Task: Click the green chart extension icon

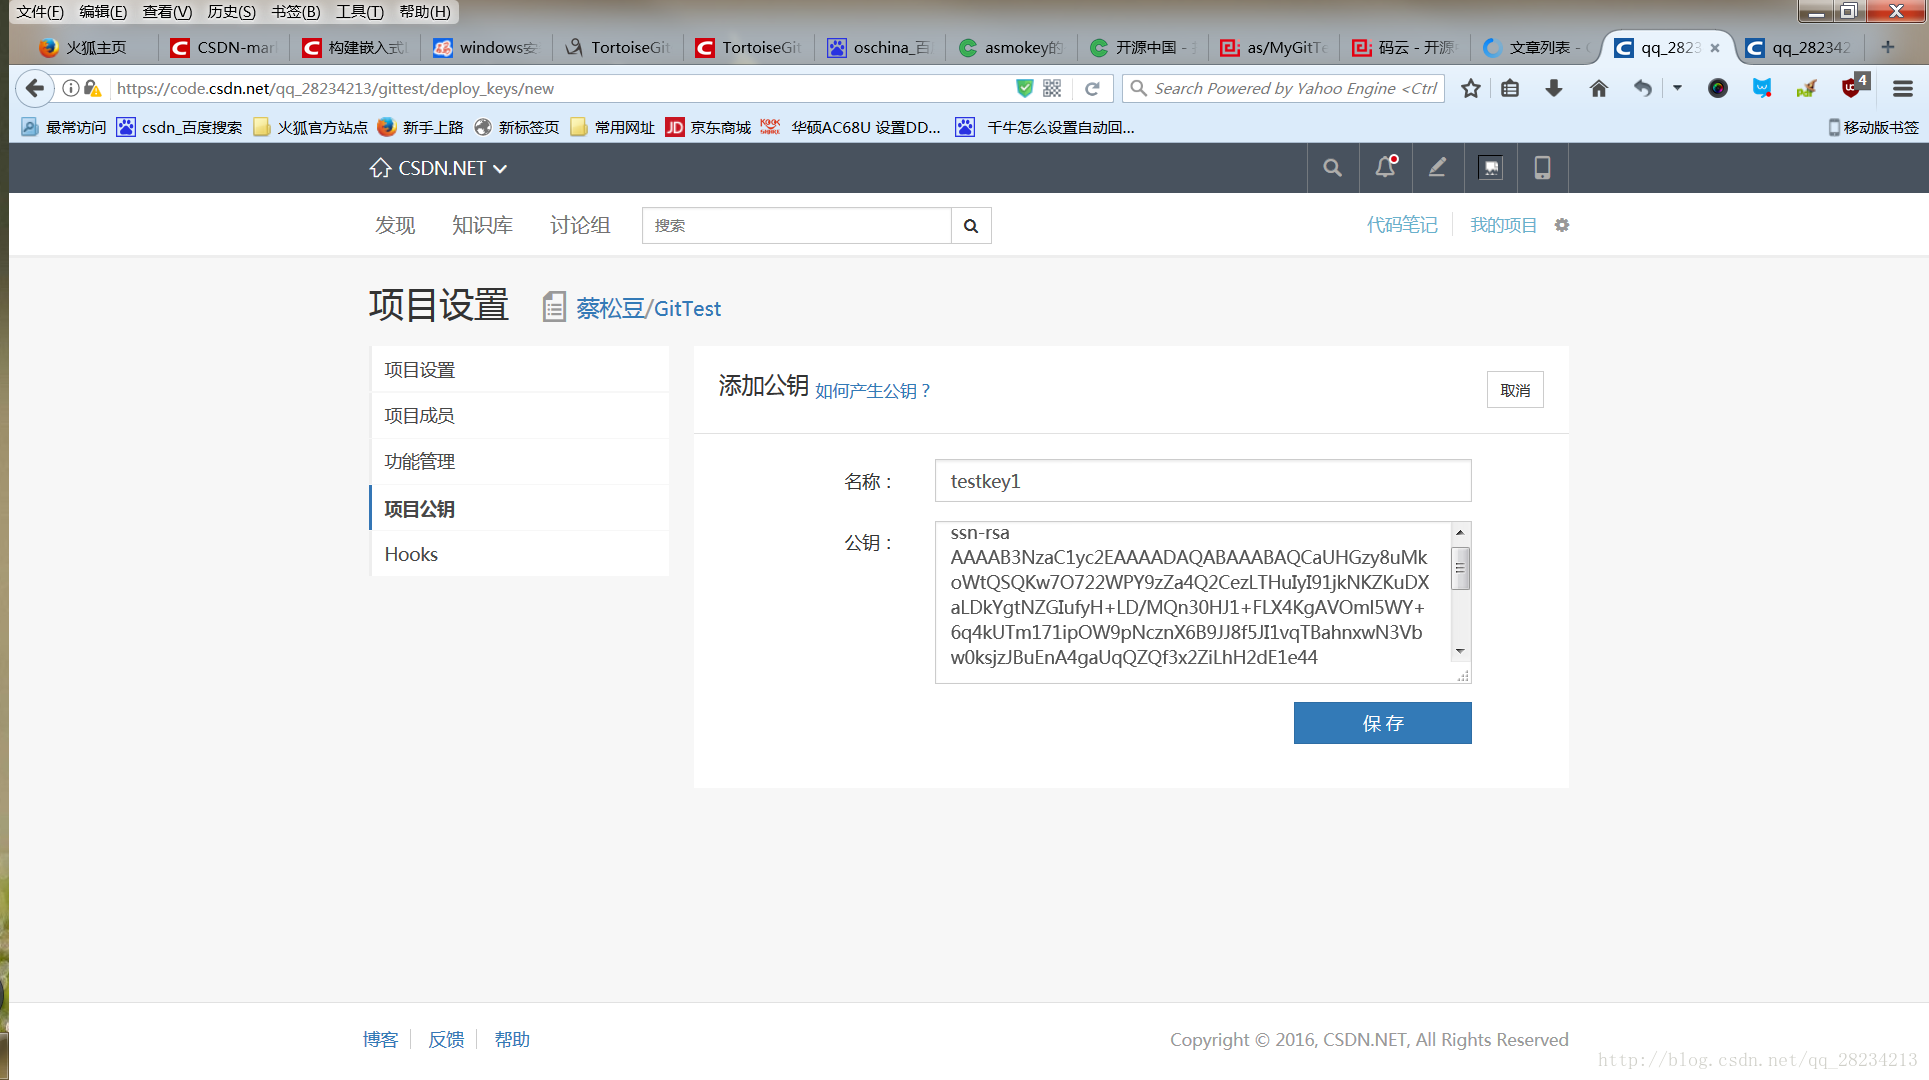Action: tap(1806, 88)
